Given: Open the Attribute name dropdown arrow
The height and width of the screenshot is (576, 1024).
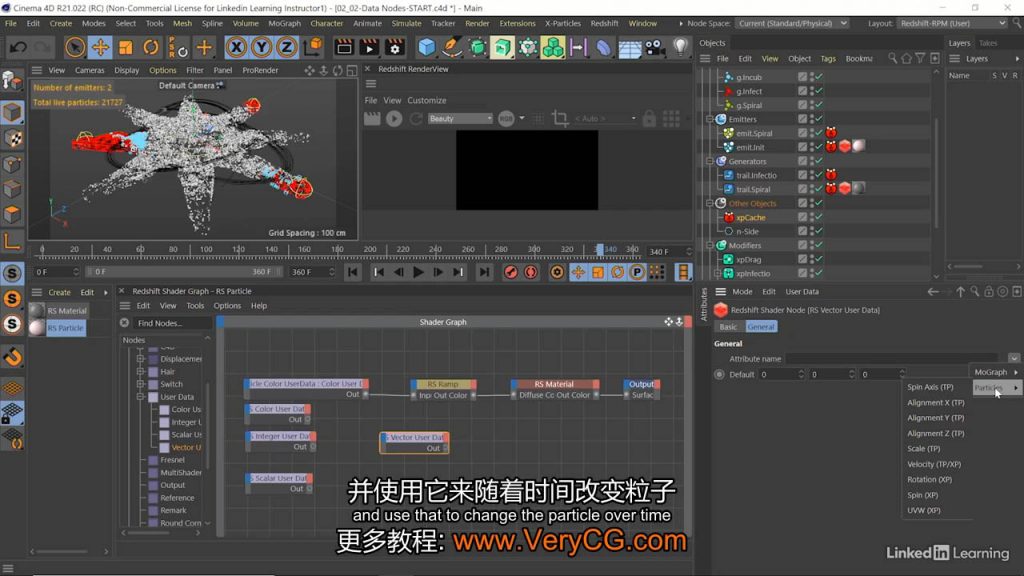Looking at the screenshot, I should [x=1014, y=359].
